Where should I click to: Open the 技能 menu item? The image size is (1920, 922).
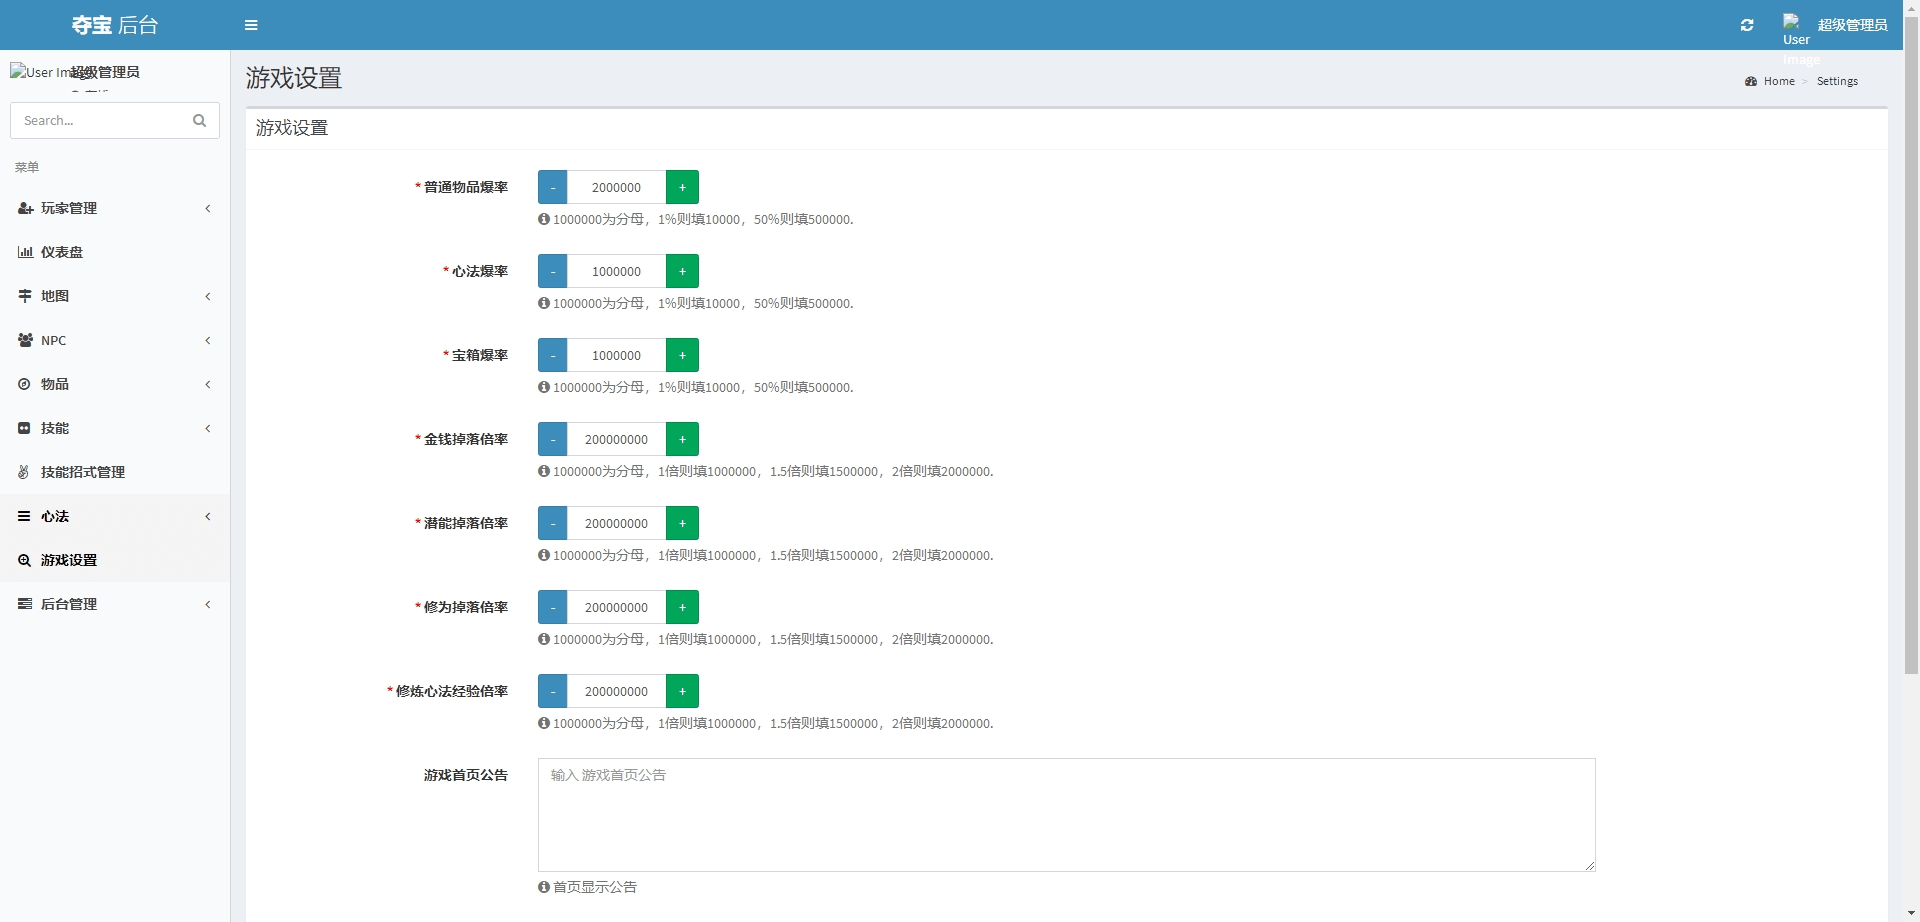tap(115, 428)
